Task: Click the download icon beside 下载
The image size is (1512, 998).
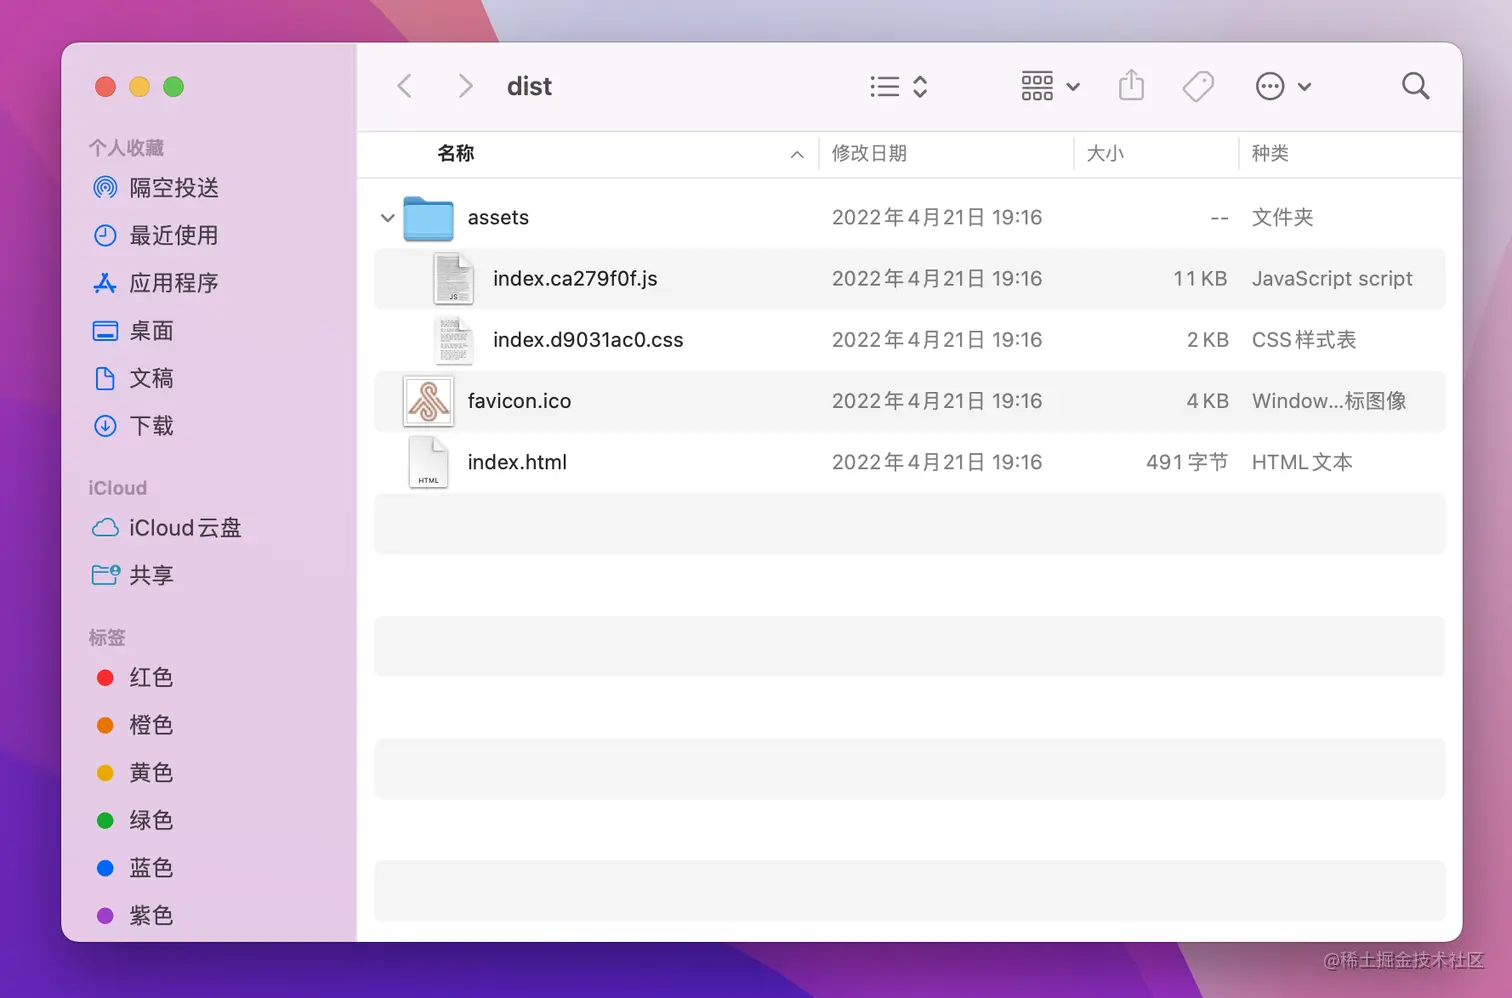Action: (105, 426)
